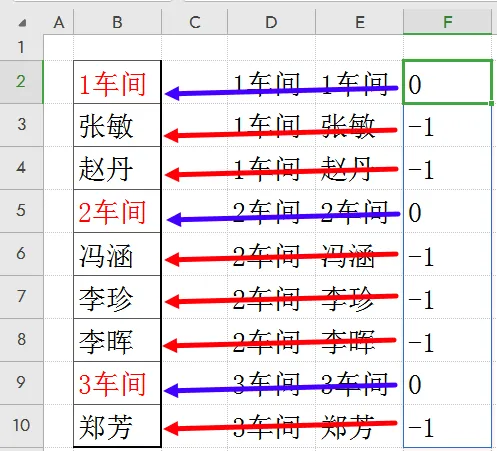Select column C header

[x=195, y=22]
